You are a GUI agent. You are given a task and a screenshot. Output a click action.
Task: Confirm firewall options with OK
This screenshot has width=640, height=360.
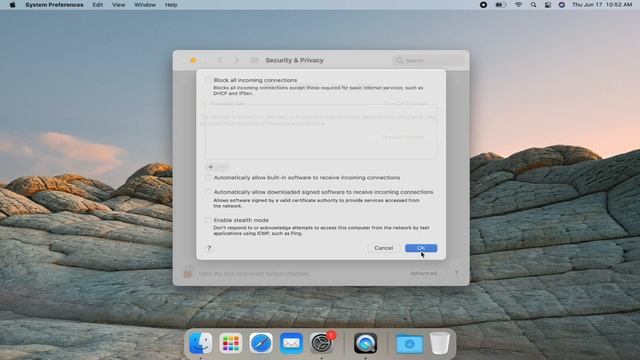click(421, 248)
